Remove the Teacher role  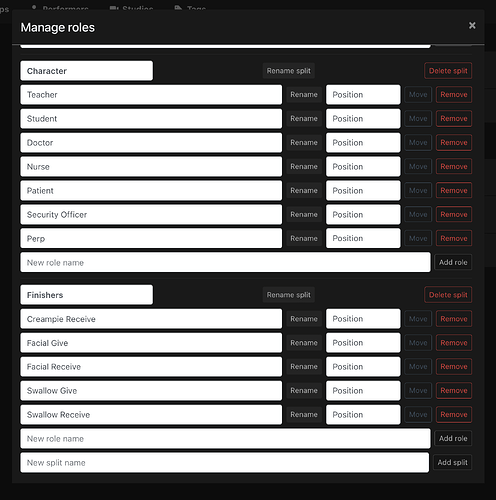[454, 95]
